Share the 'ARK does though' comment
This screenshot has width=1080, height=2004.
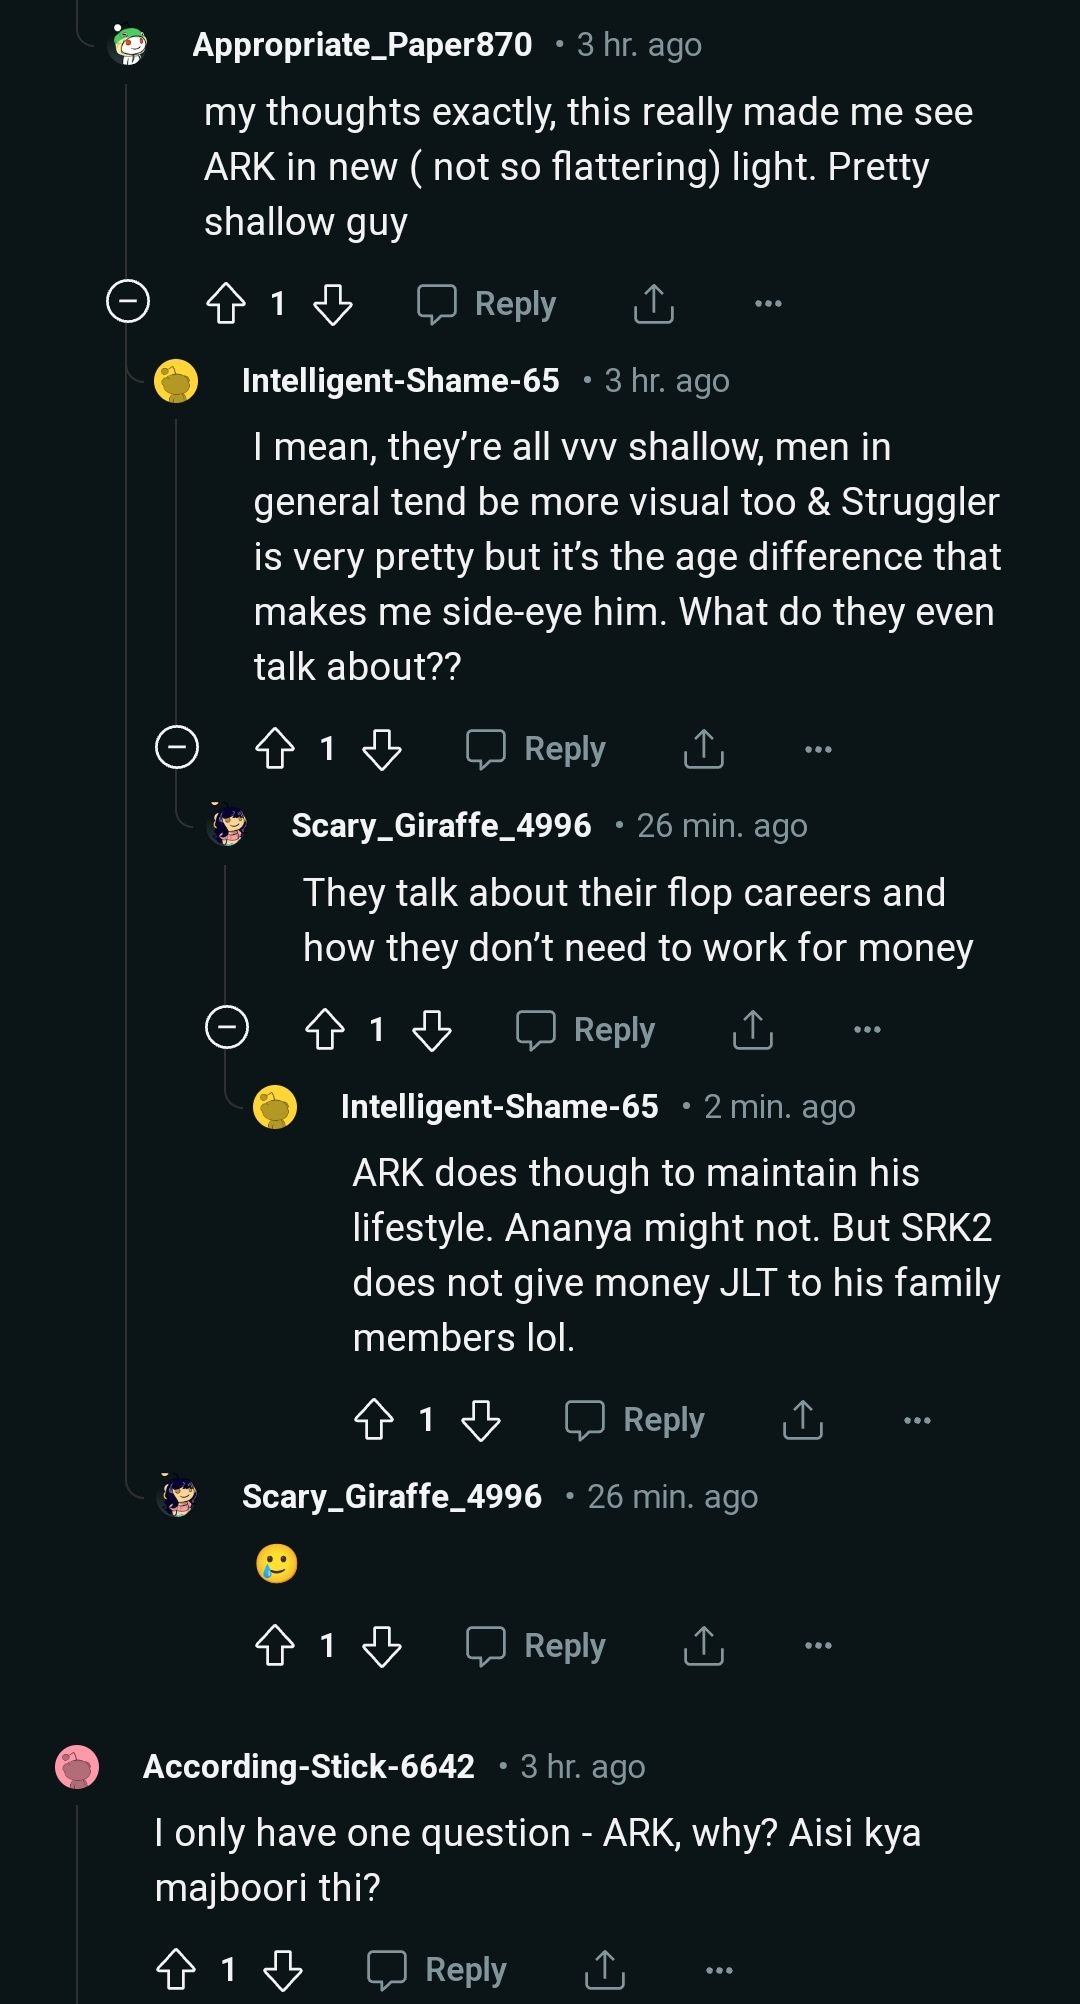tap(803, 1419)
